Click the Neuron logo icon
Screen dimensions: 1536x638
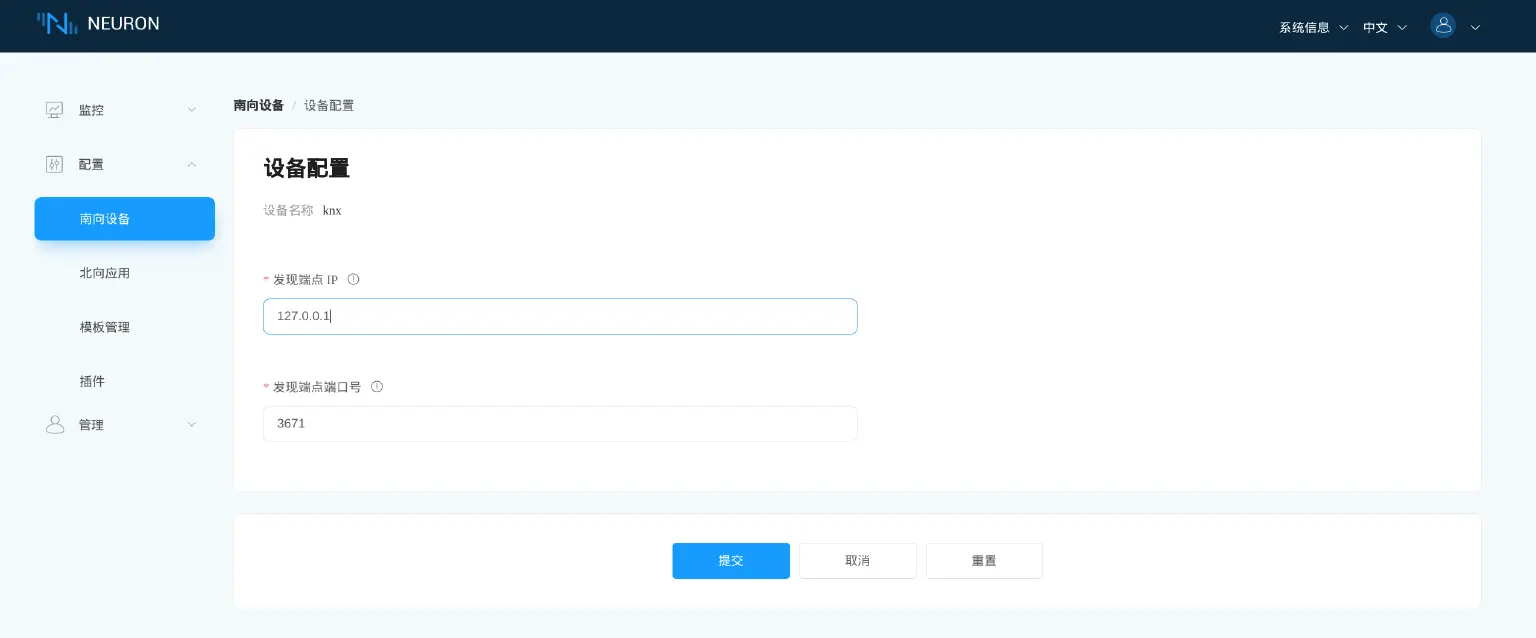click(57, 24)
